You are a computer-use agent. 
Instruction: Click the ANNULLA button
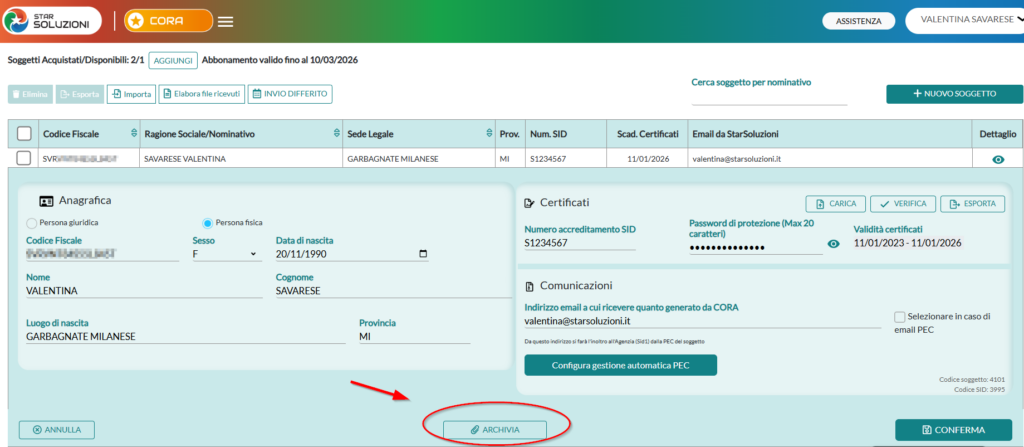(57, 430)
